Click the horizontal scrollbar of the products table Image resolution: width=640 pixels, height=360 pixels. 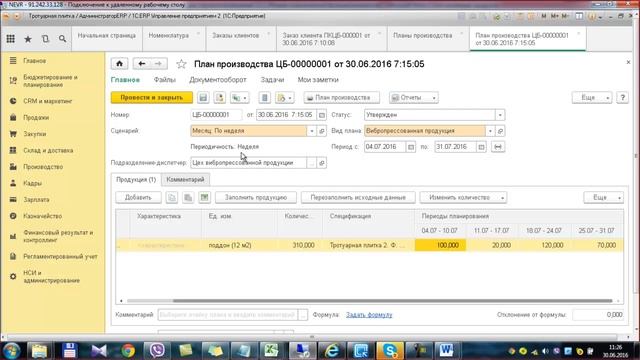(392, 301)
